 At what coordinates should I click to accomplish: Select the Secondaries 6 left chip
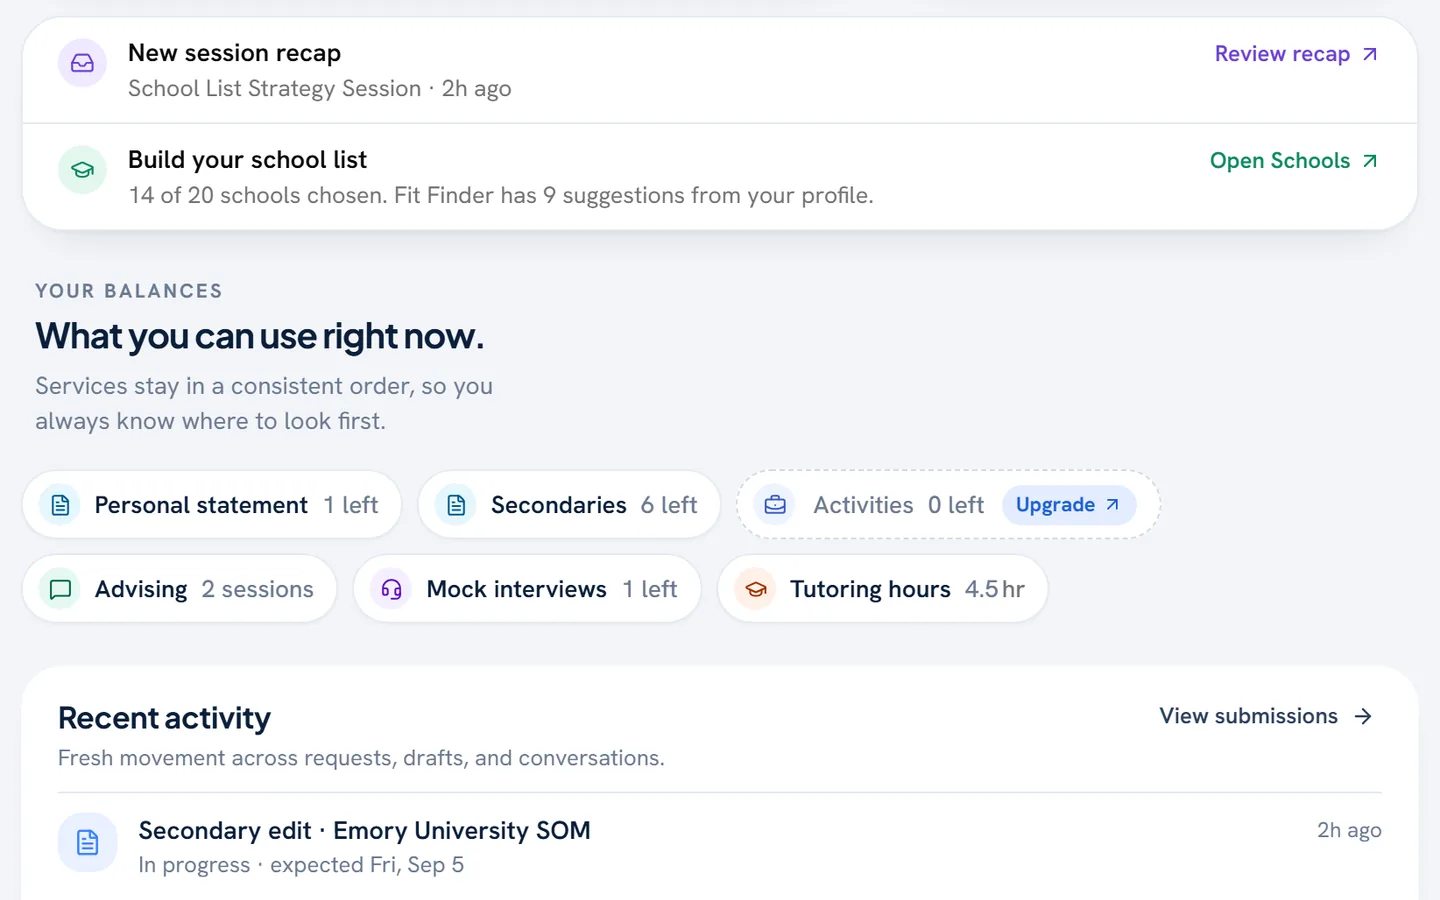tap(569, 505)
